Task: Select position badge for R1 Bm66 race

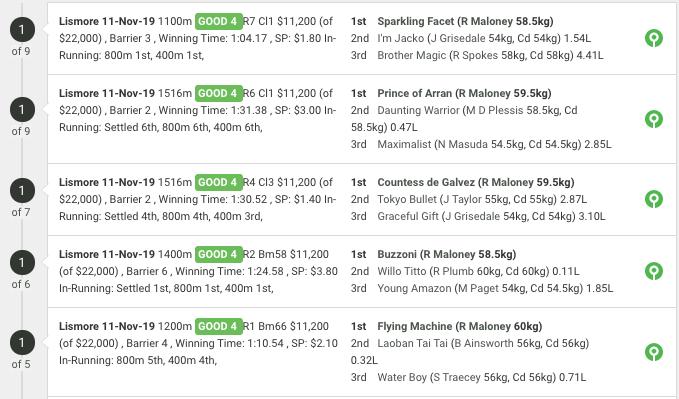Action: (22, 343)
